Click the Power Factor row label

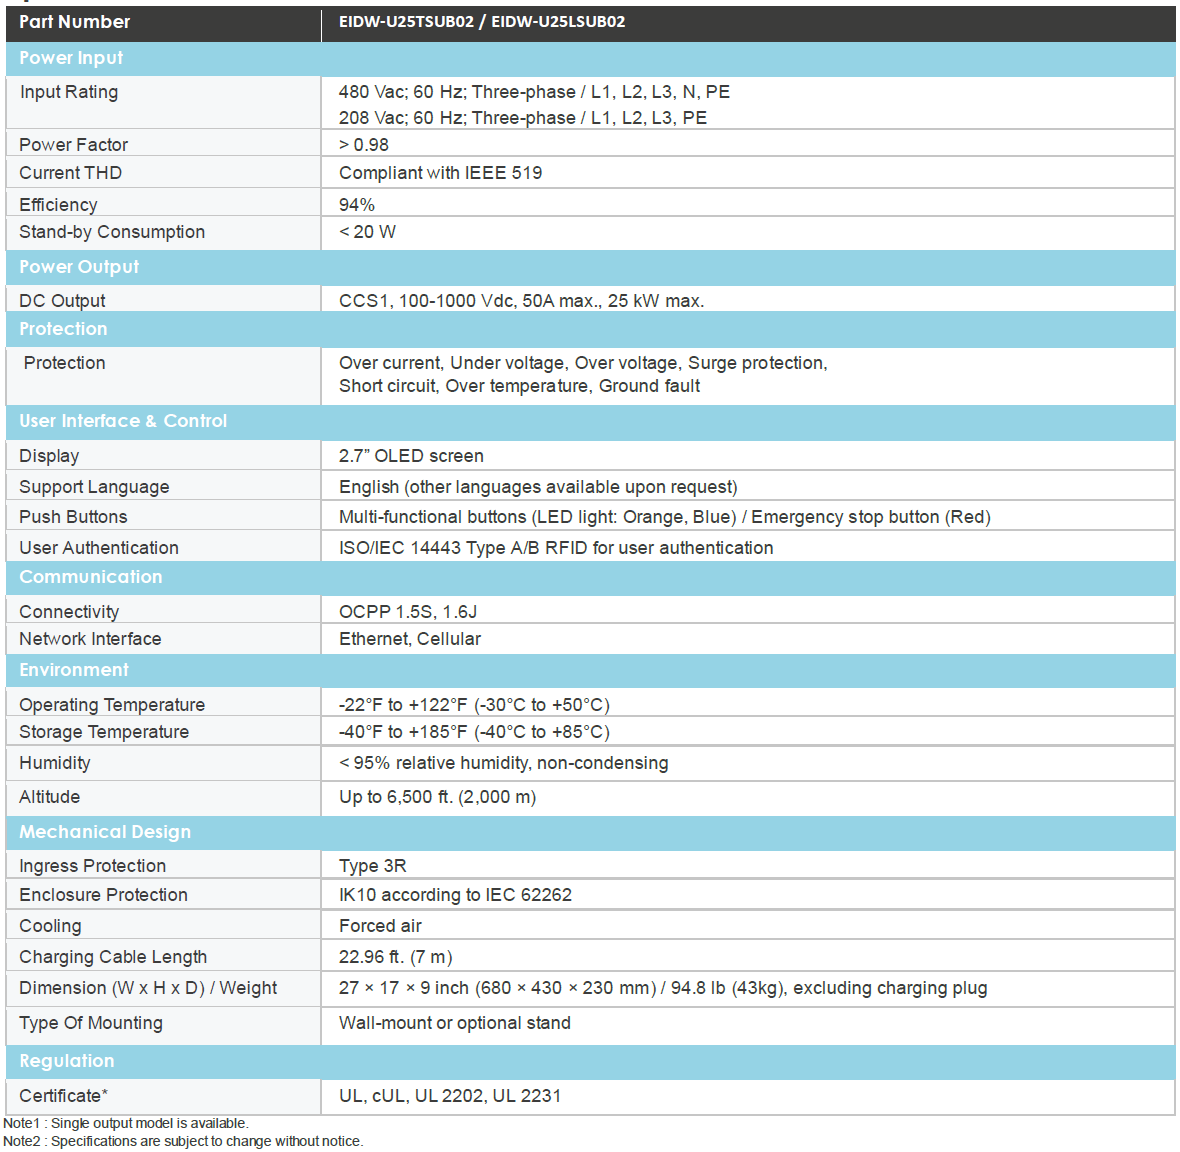73,145
